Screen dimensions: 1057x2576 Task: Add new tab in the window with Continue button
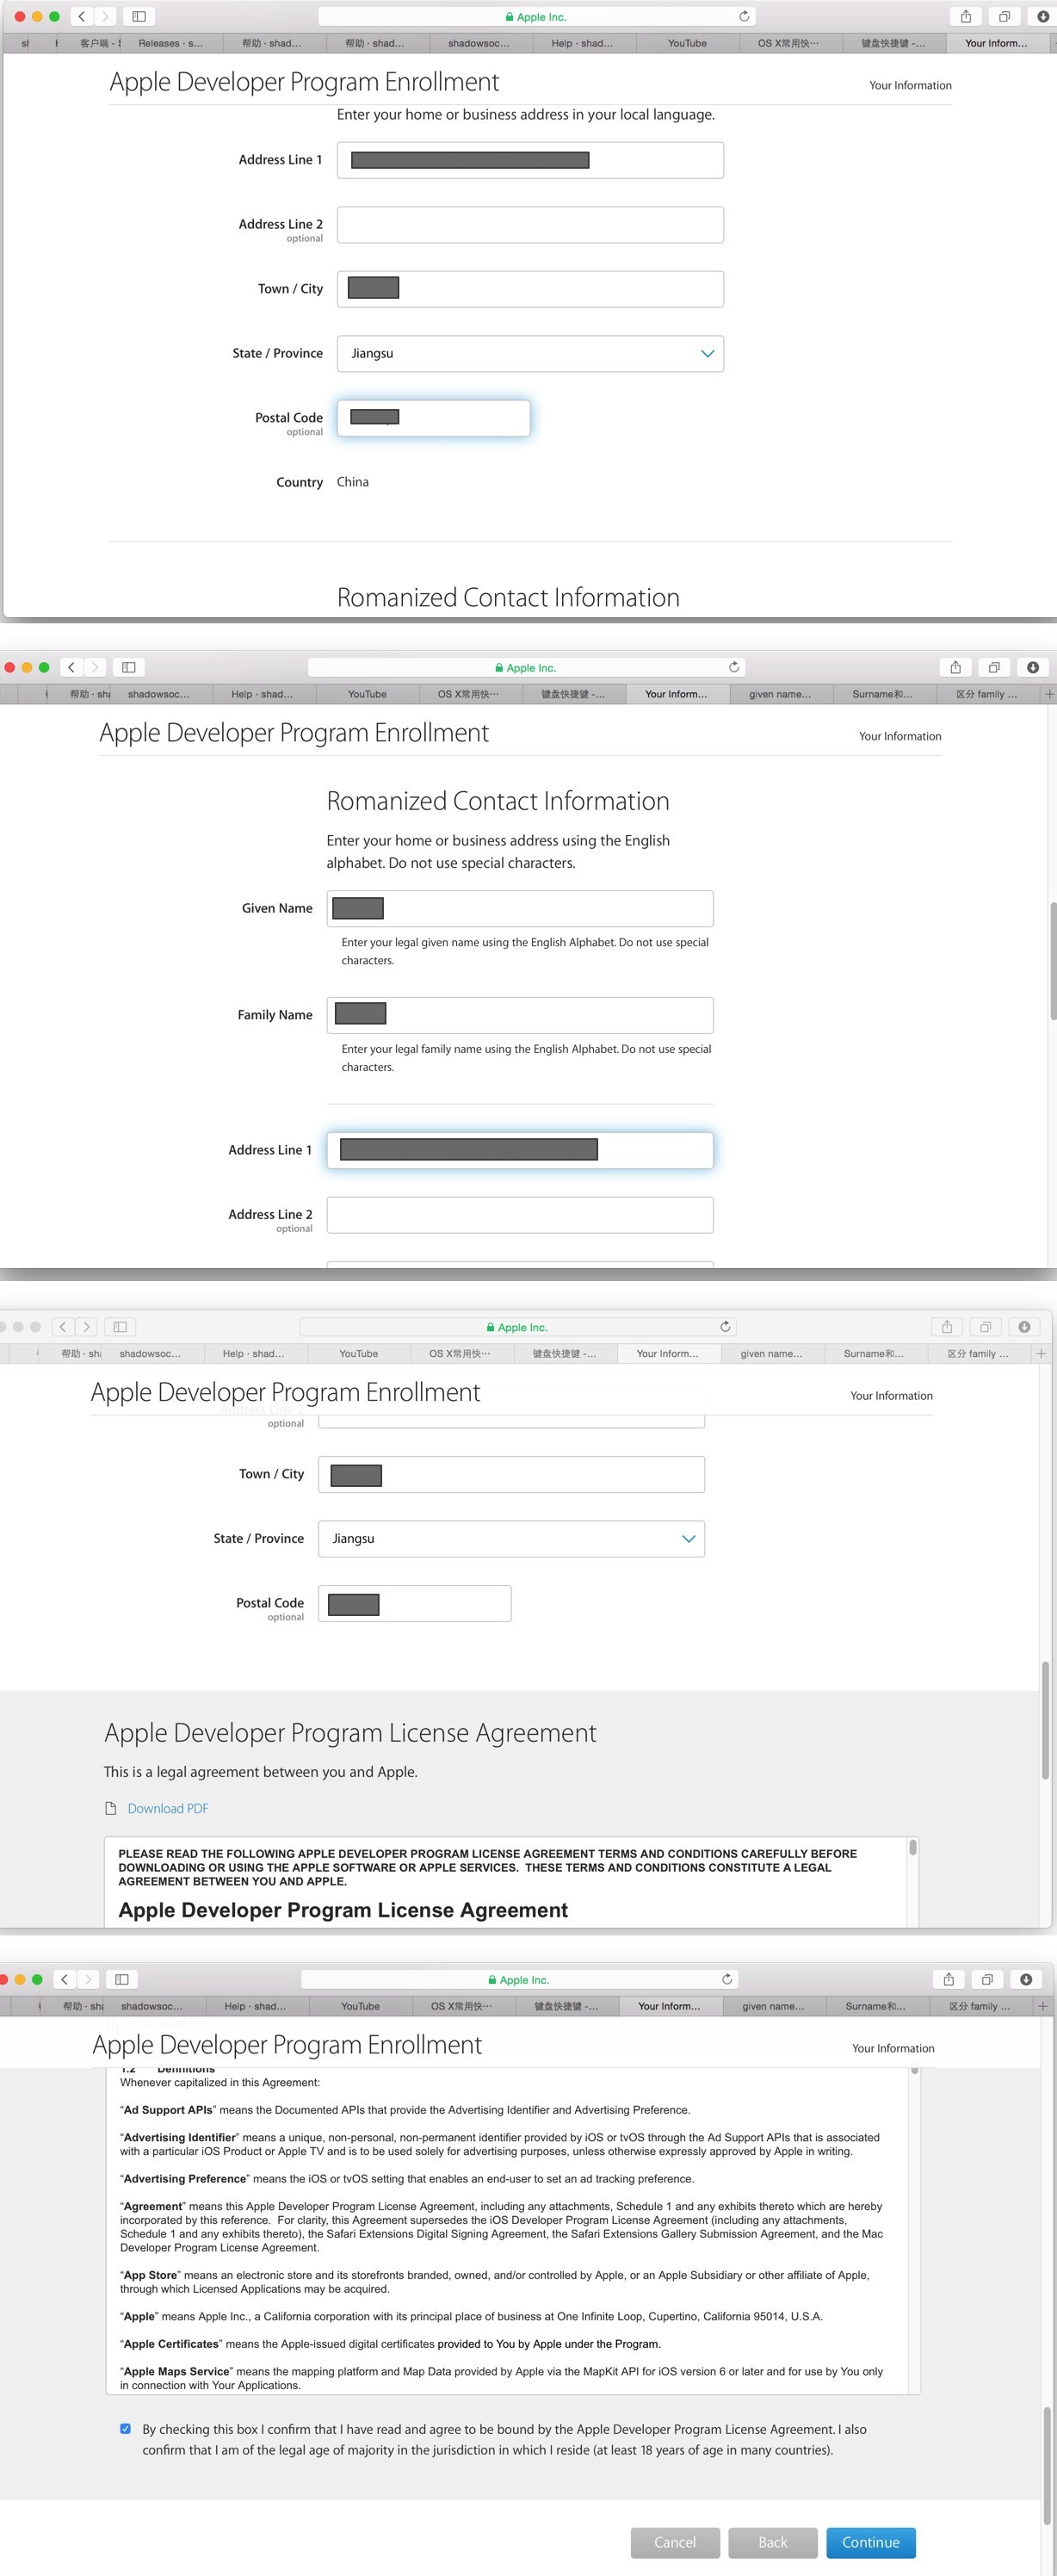click(x=1042, y=2006)
